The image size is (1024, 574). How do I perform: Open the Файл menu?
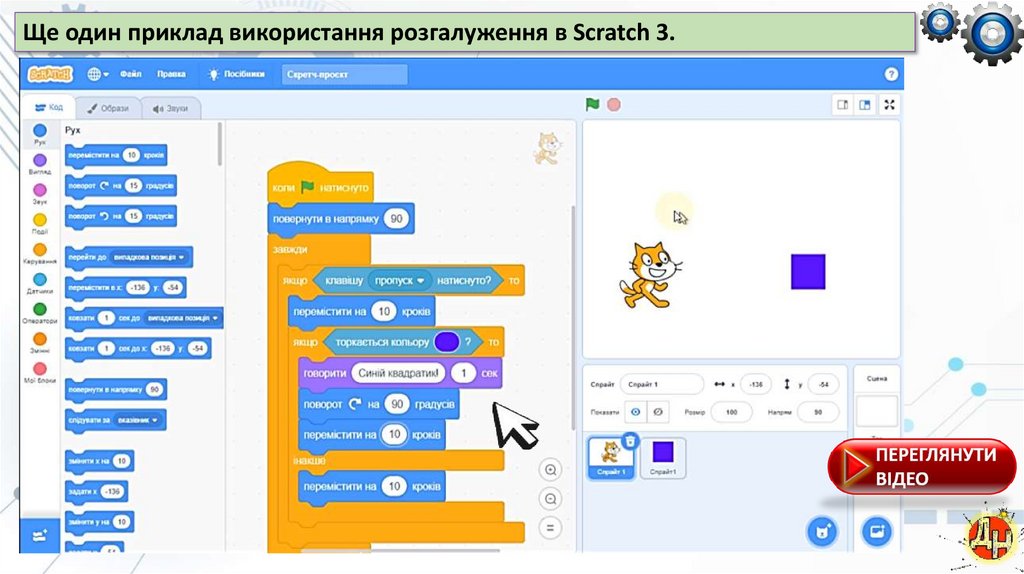pos(131,74)
